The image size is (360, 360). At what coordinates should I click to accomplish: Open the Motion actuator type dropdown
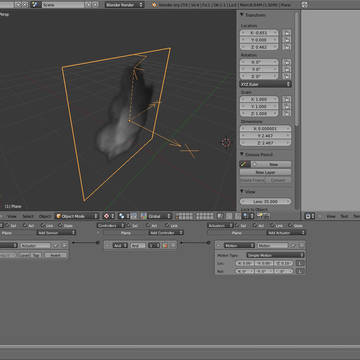[239, 245]
